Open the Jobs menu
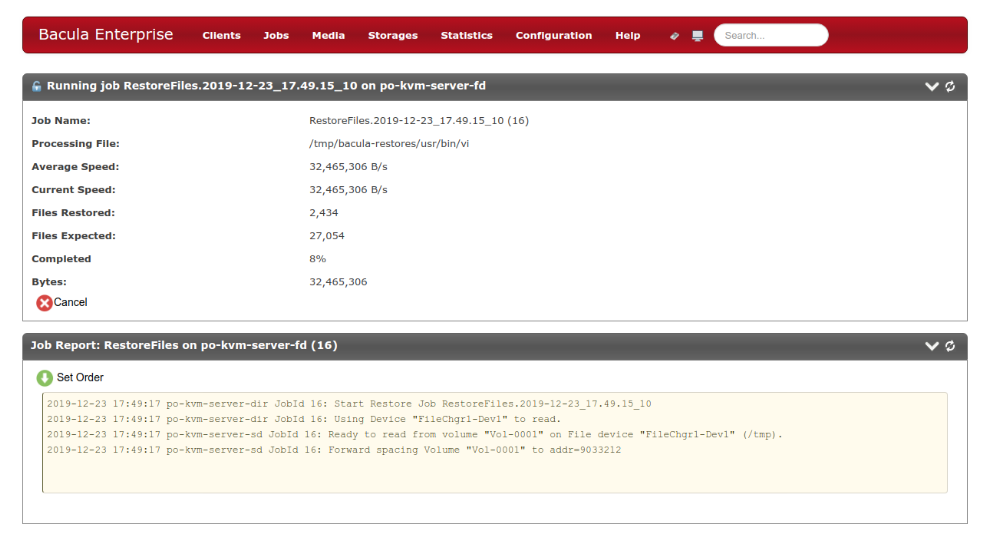 click(x=276, y=36)
